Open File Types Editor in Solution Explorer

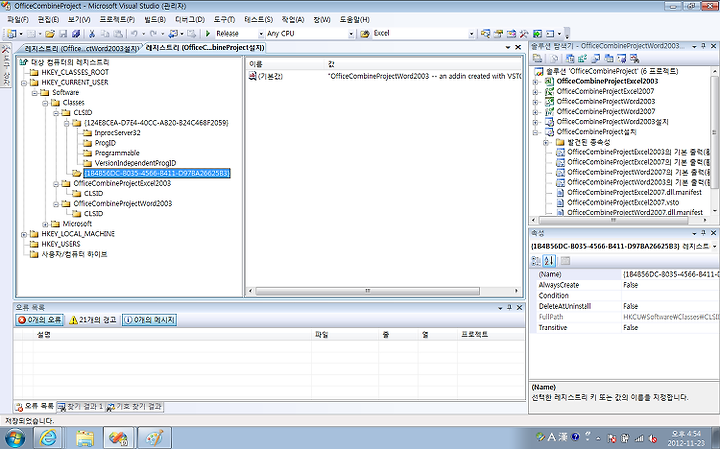point(596,58)
